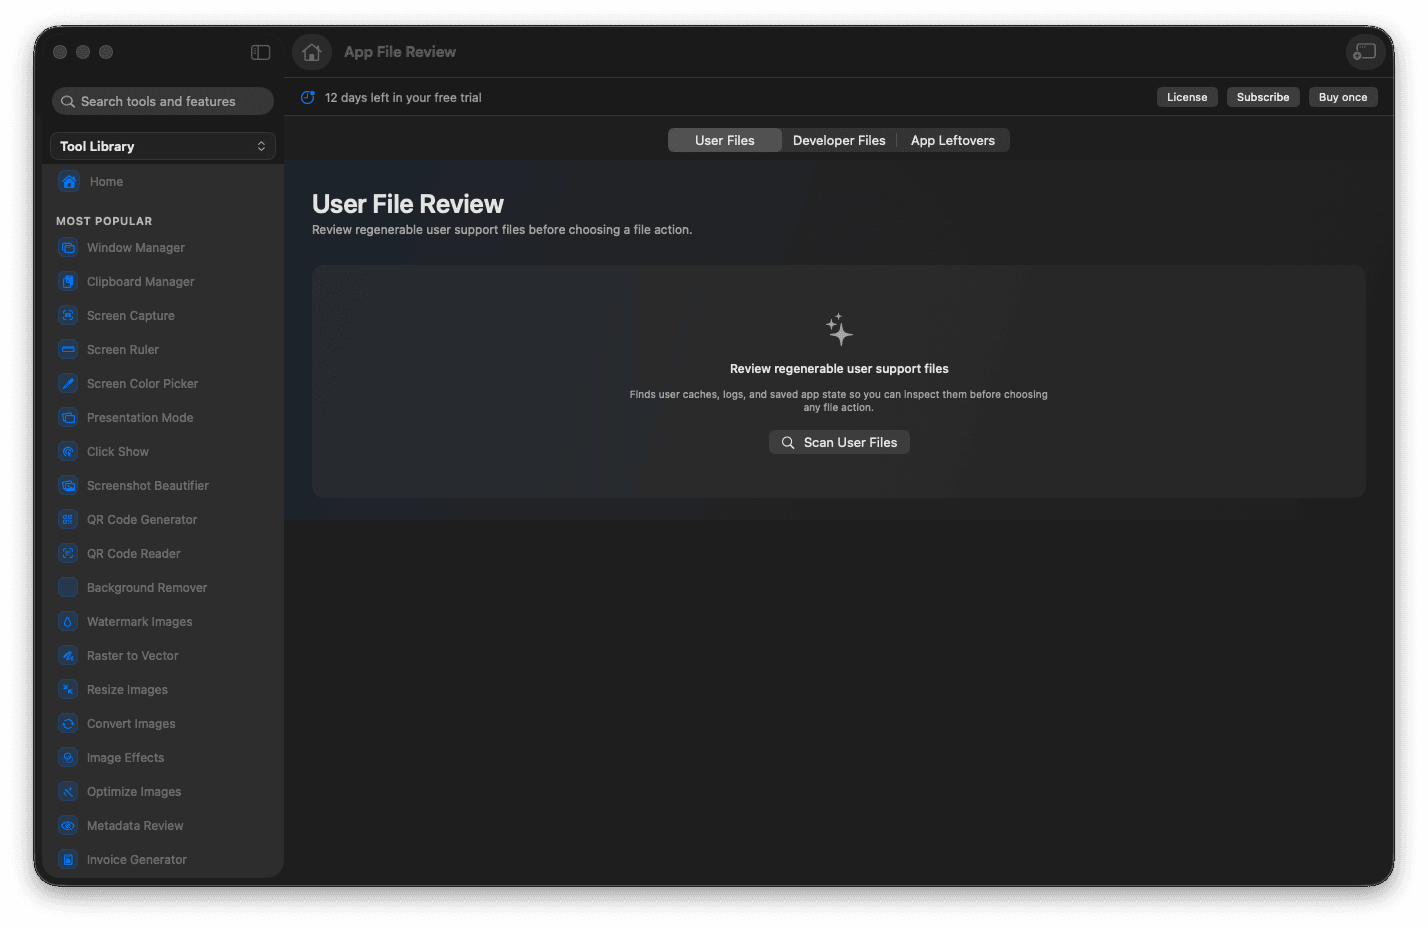Click the App File Review title text
Screen dimensions: 1428x928
(x=400, y=52)
